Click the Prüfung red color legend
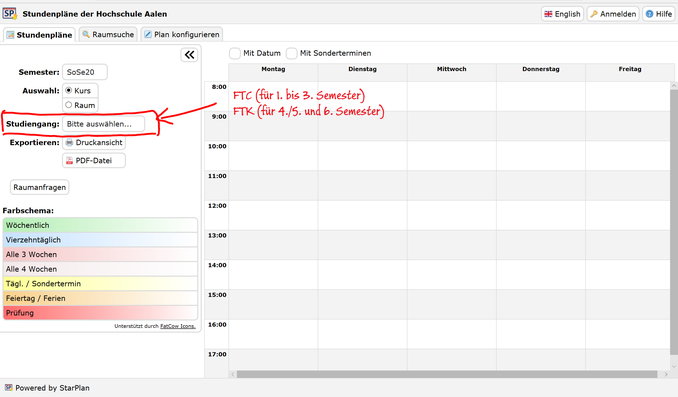Screen dimensions: 678x397 100,313
